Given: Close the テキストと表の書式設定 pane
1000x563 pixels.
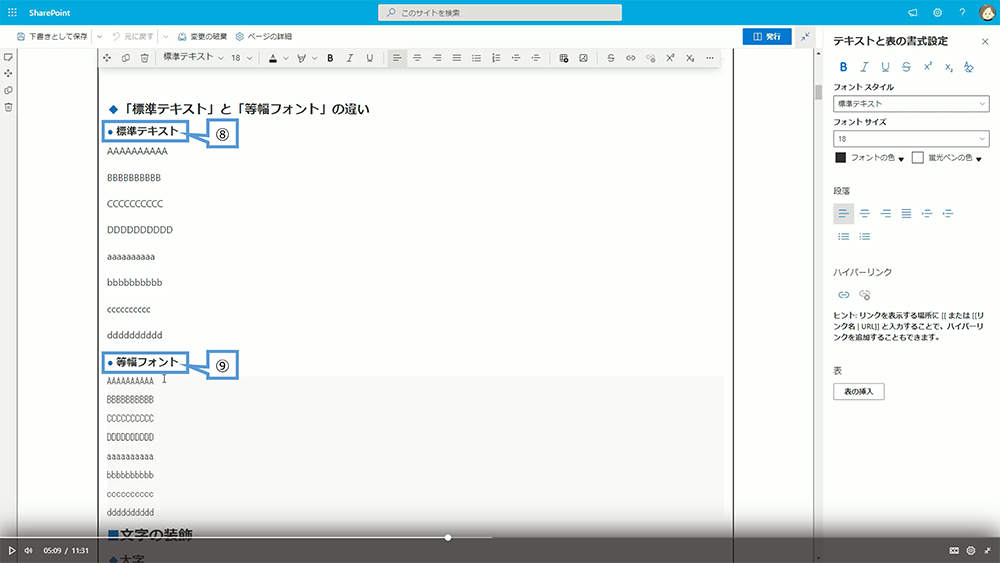Looking at the screenshot, I should [985, 41].
